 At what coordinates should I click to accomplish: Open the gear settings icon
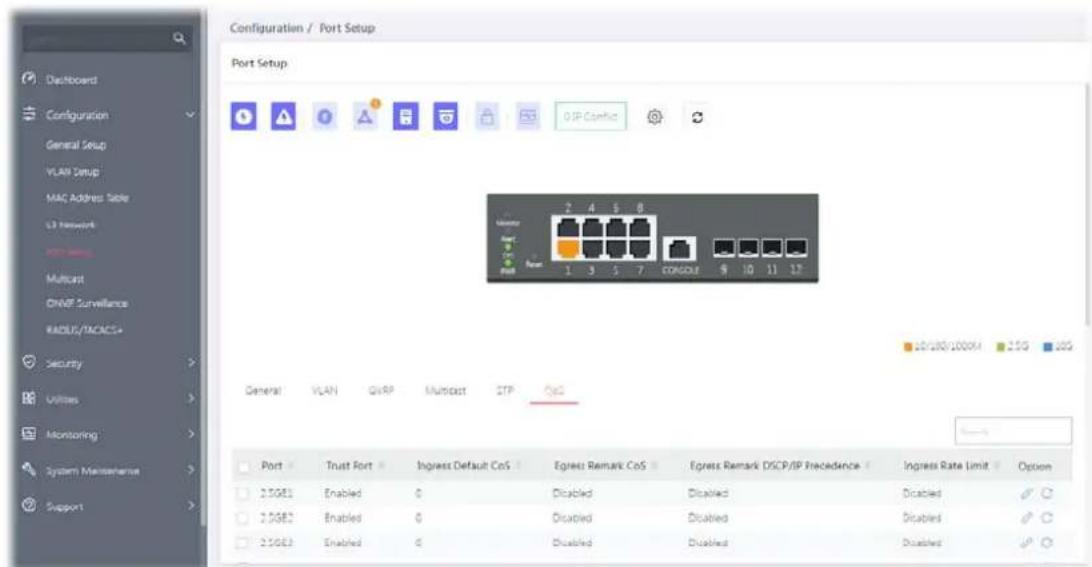tap(655, 117)
